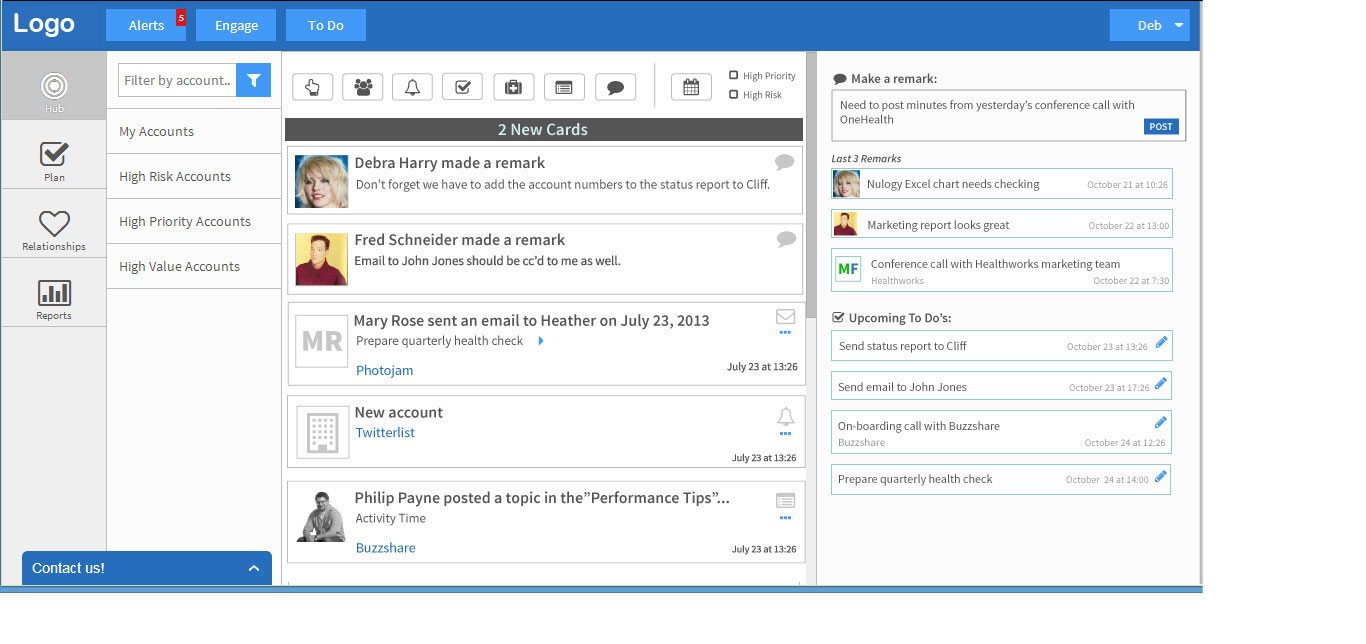Enable the High Priority checkbox
The height and width of the screenshot is (644, 1366).
click(734, 75)
